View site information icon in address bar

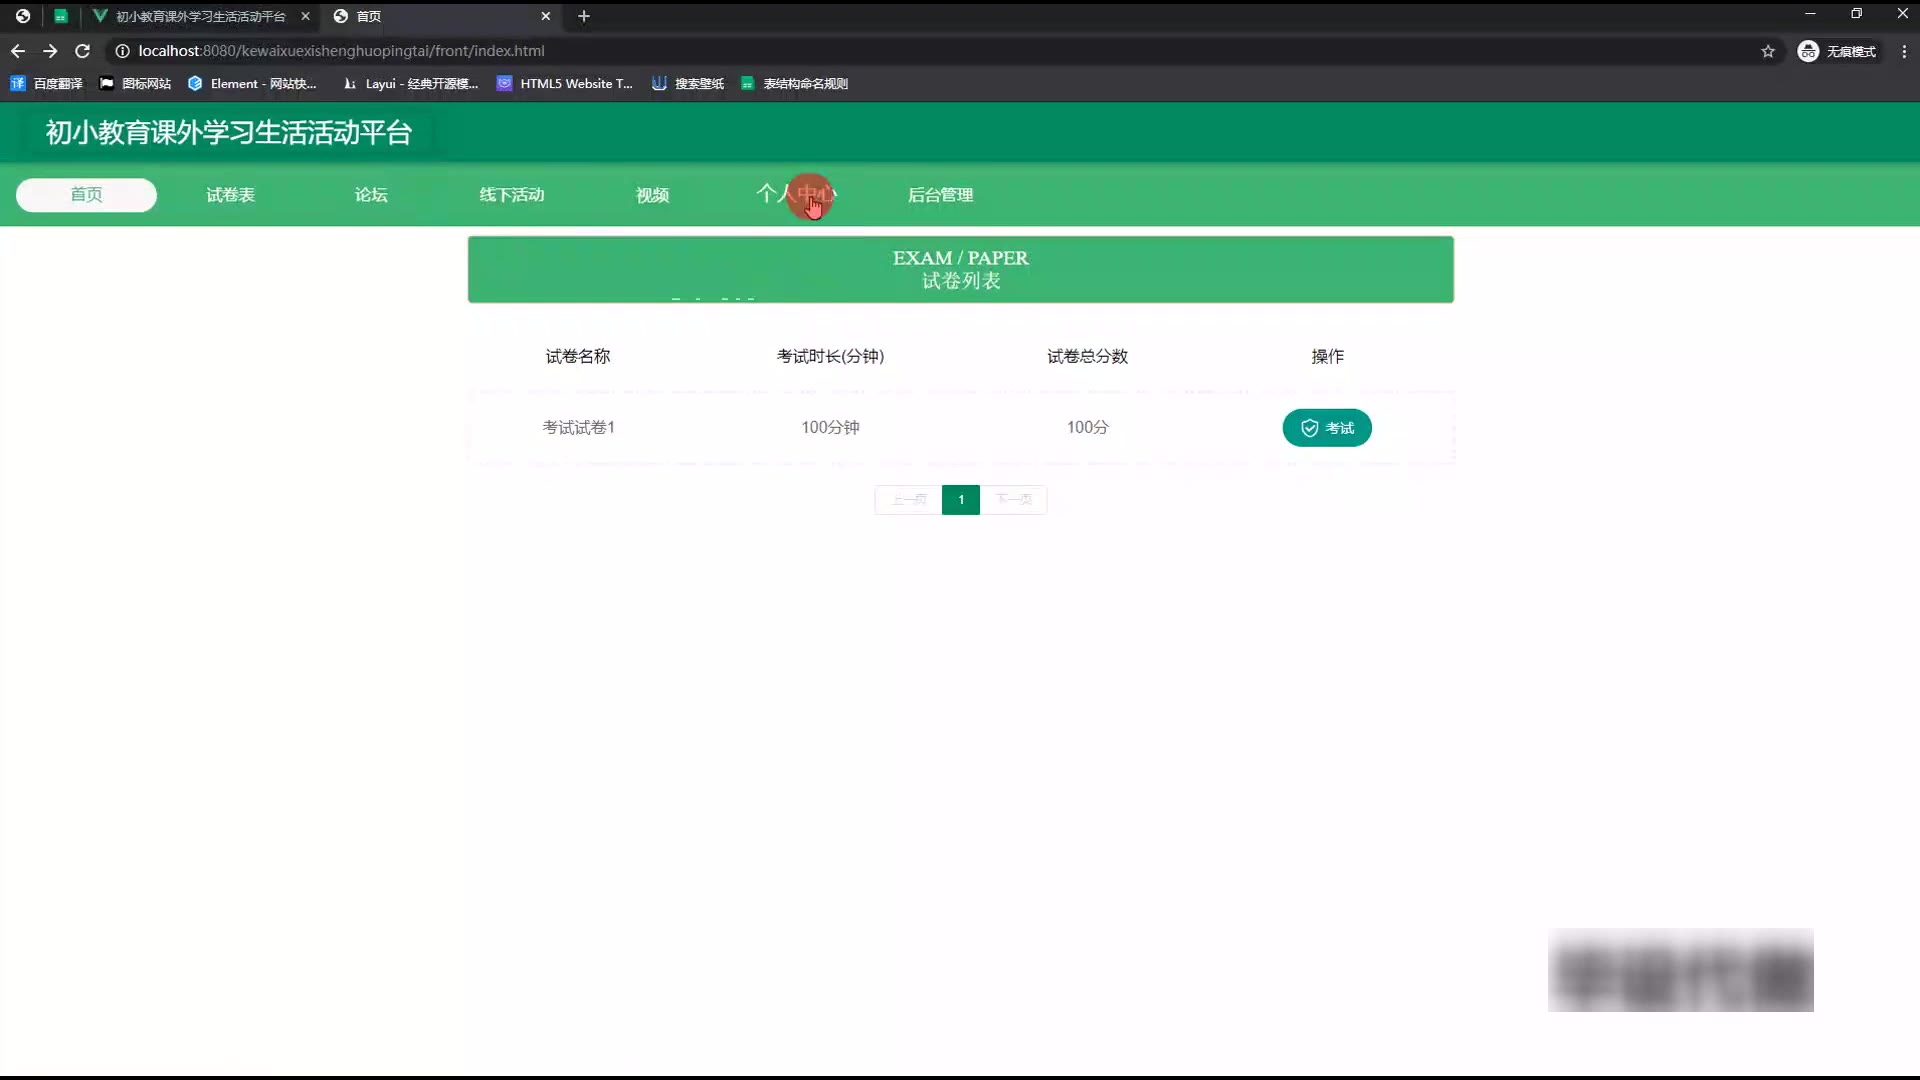coord(122,51)
